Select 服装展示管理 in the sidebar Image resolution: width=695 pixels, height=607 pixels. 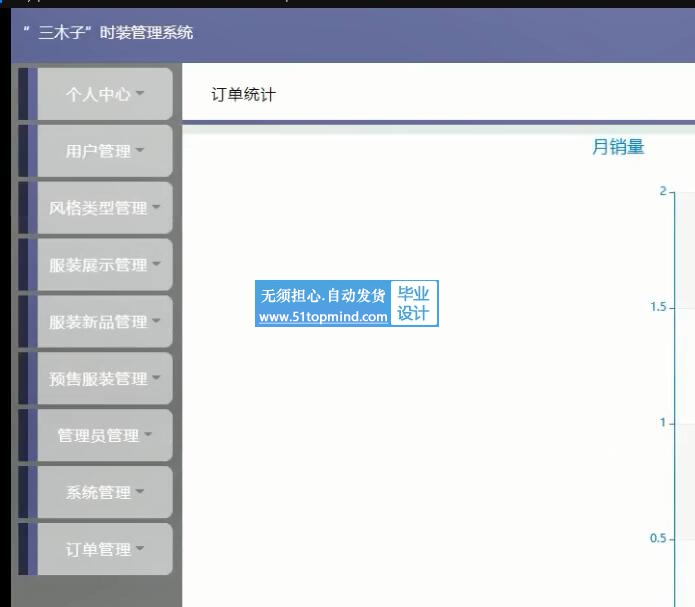coord(98,265)
